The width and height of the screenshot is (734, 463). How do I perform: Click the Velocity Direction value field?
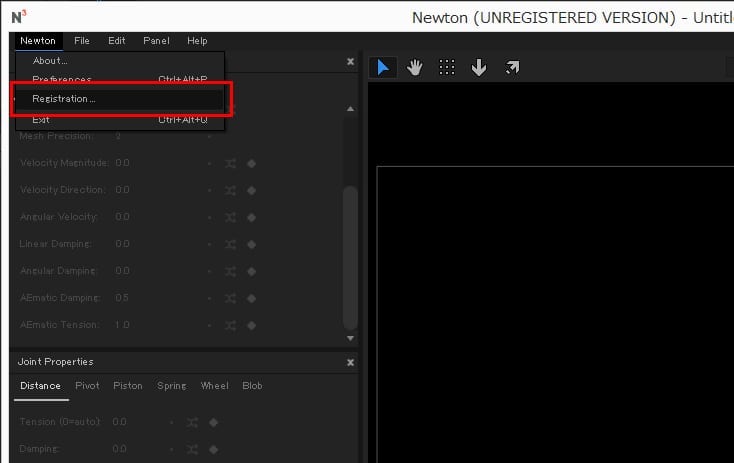(123, 190)
